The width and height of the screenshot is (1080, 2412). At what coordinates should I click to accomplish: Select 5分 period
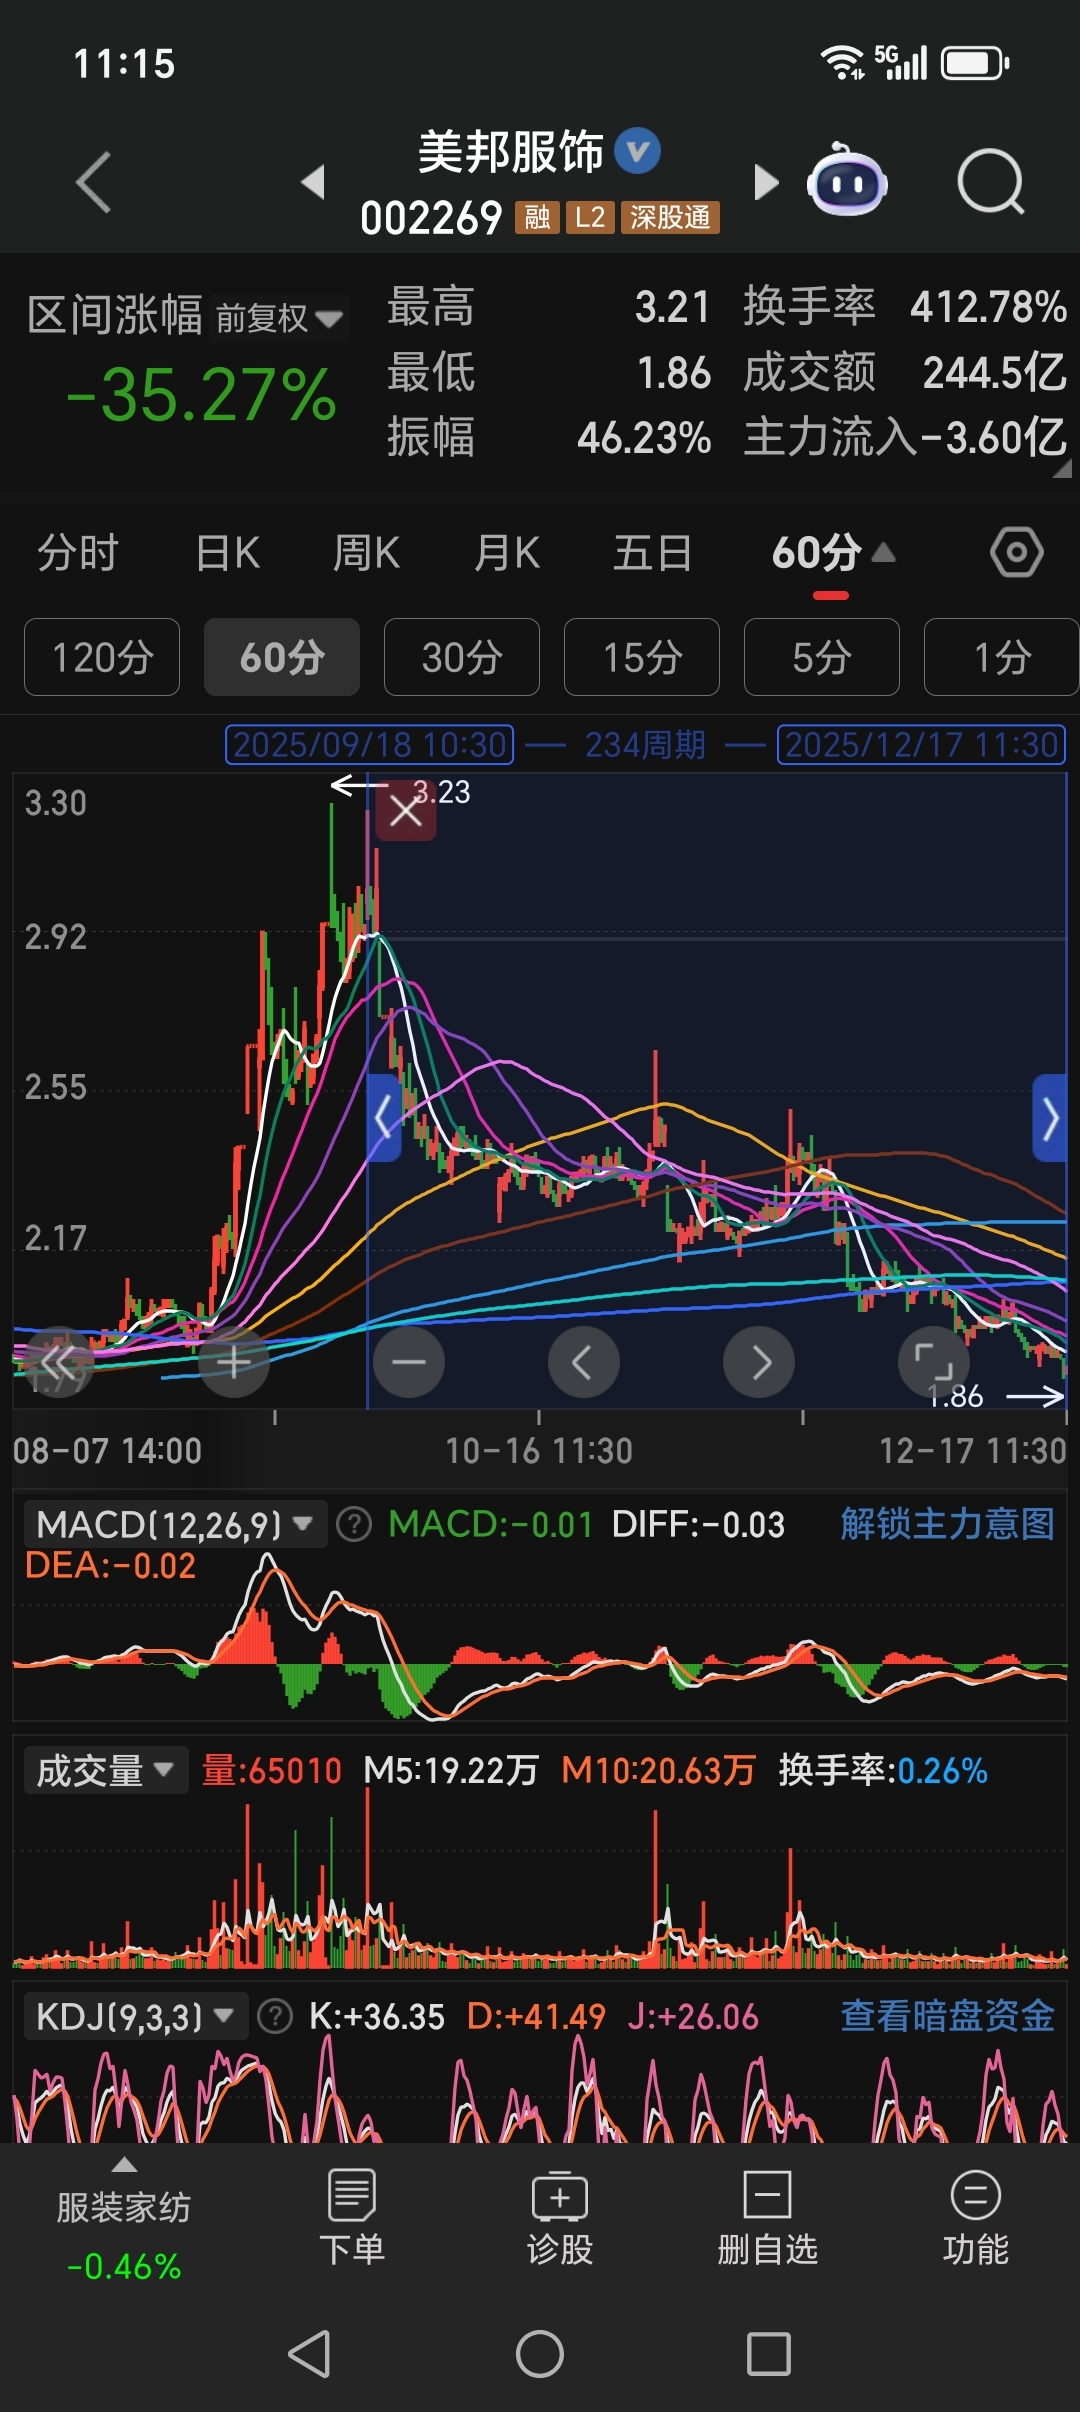[822, 657]
